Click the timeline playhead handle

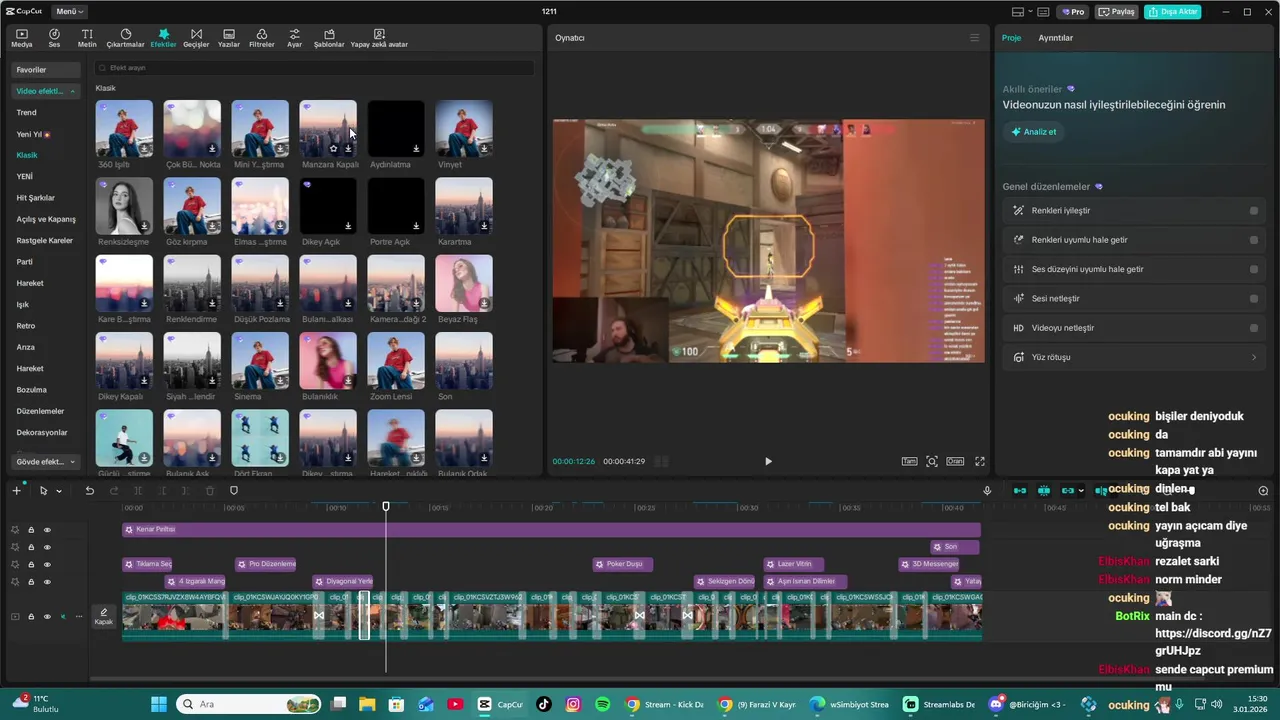point(386,506)
